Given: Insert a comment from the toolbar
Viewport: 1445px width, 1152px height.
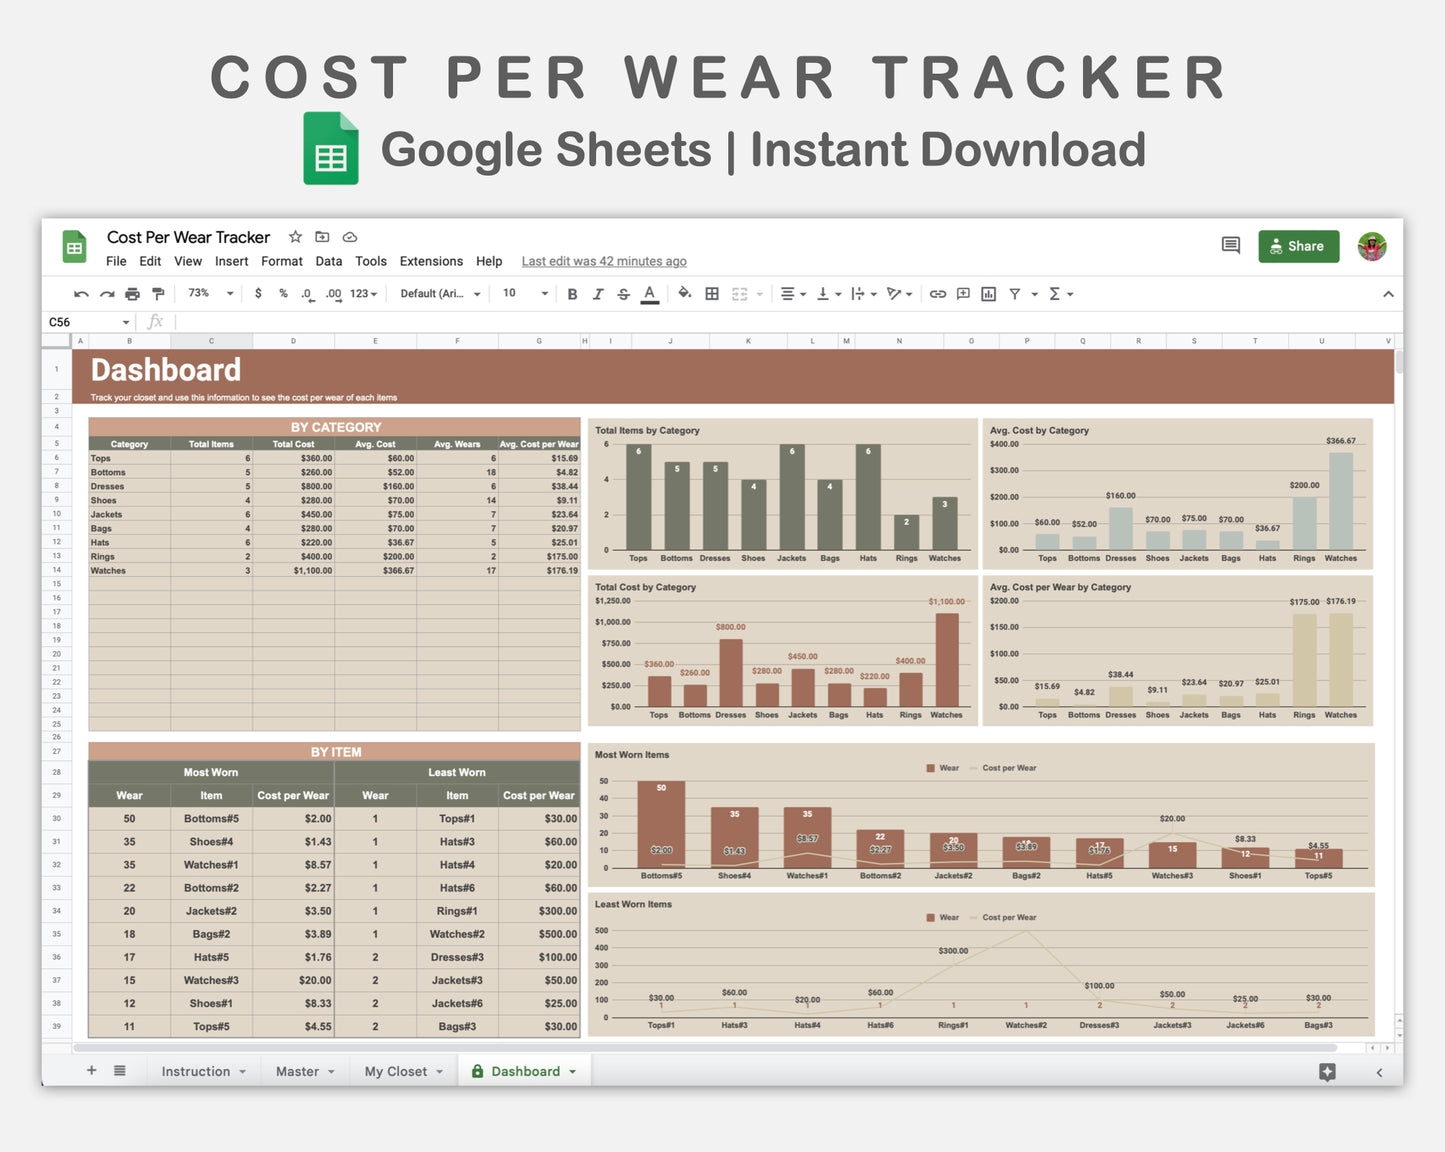Looking at the screenshot, I should (963, 293).
